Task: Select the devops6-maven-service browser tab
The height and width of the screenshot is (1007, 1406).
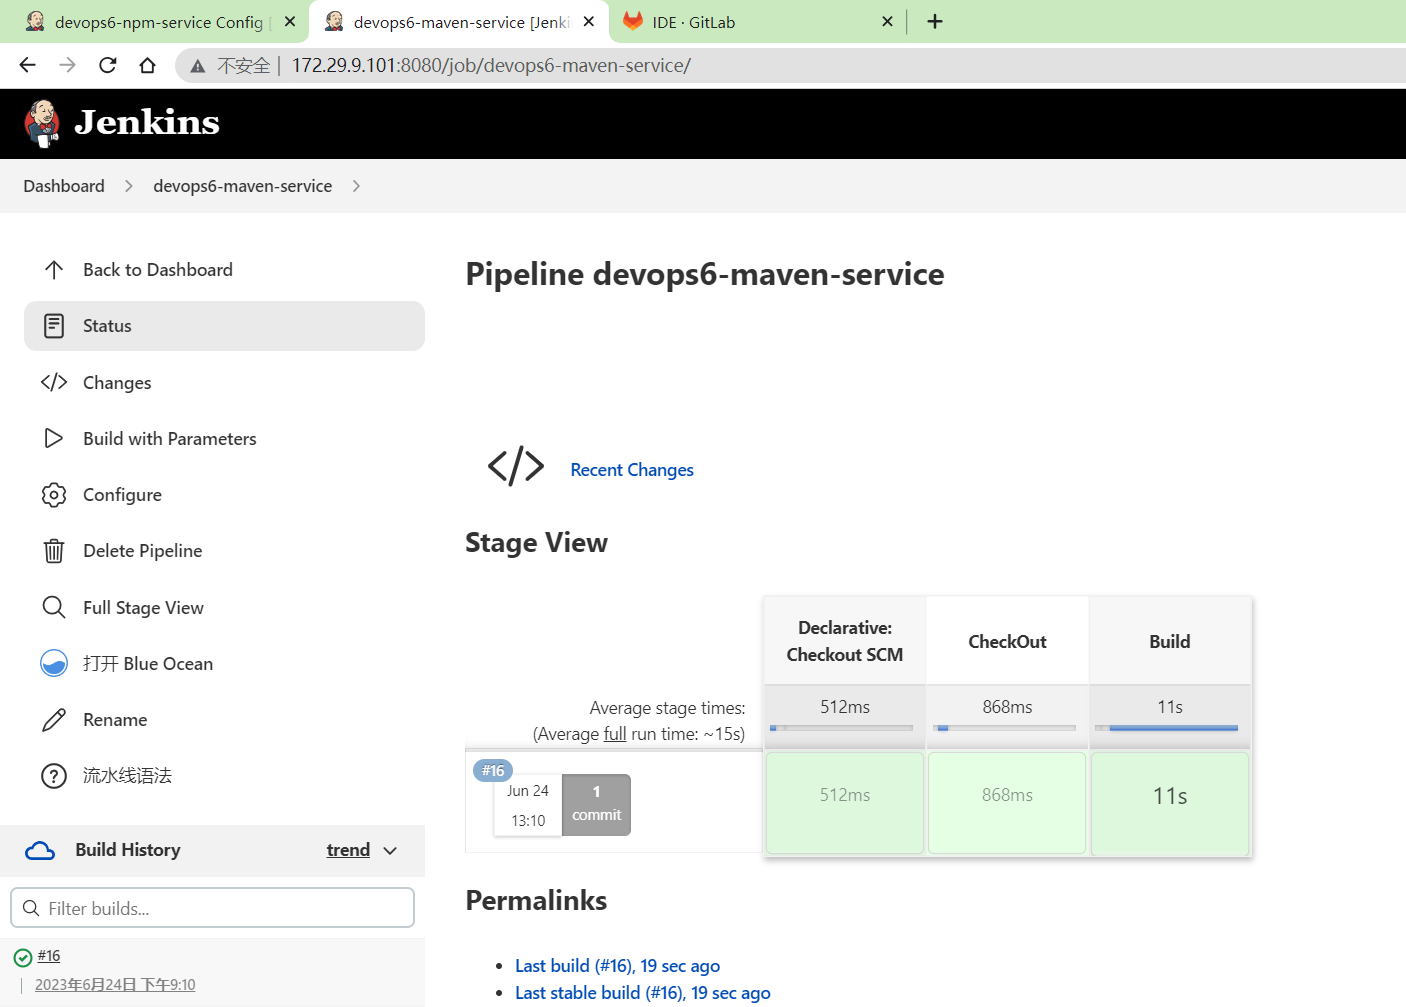Action: coord(459,22)
